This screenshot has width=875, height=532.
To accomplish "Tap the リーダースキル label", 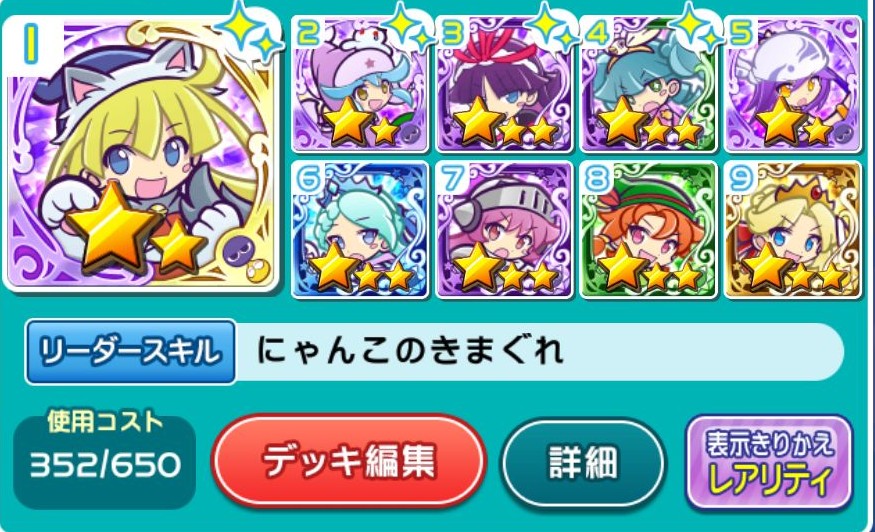I will tap(131, 352).
